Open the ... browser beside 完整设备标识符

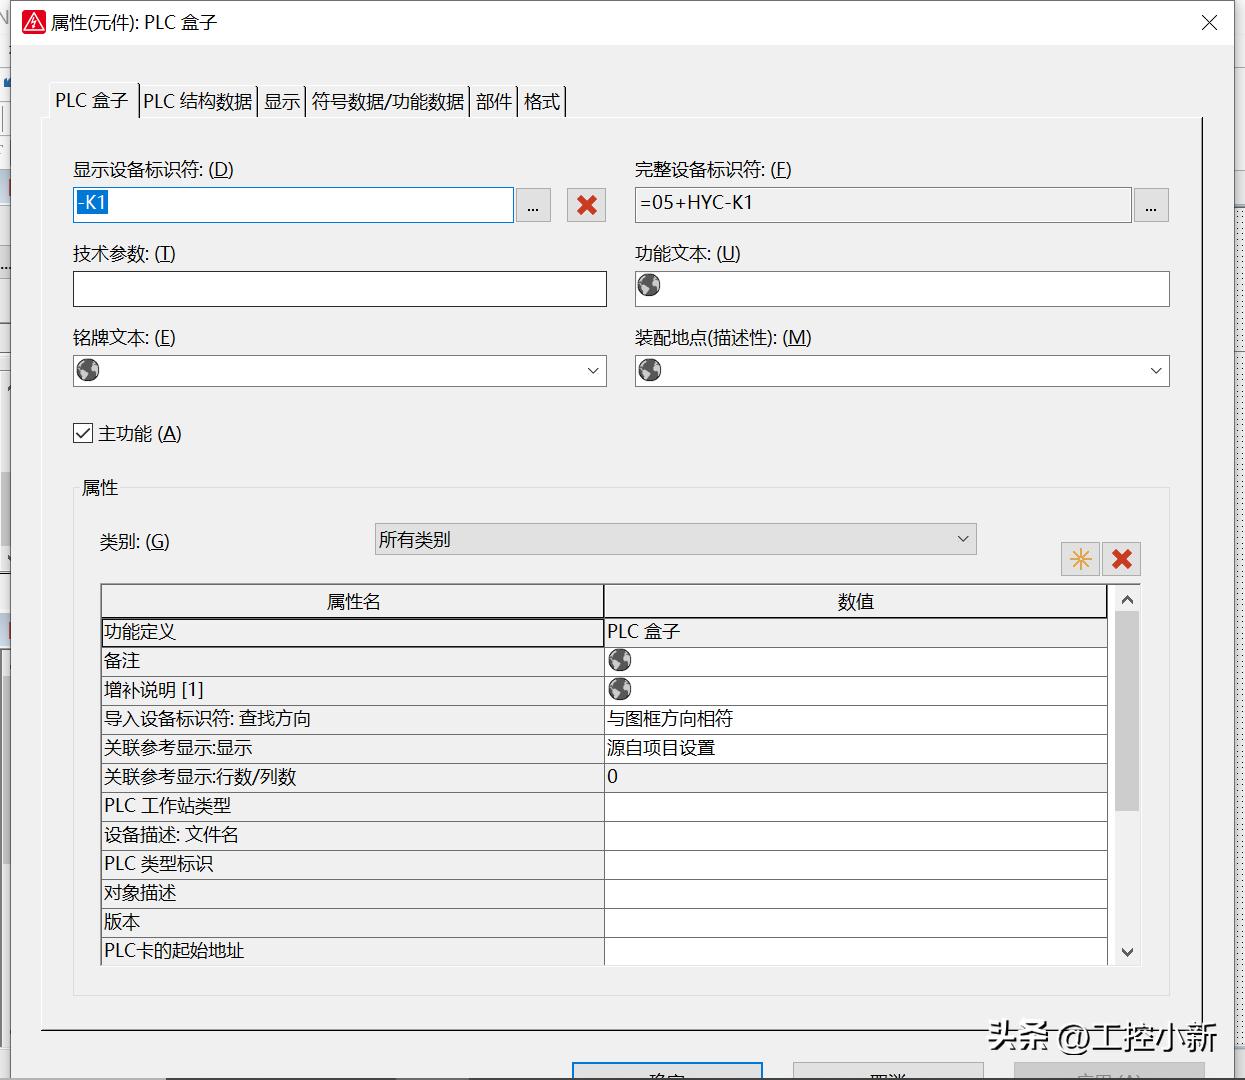1151,205
